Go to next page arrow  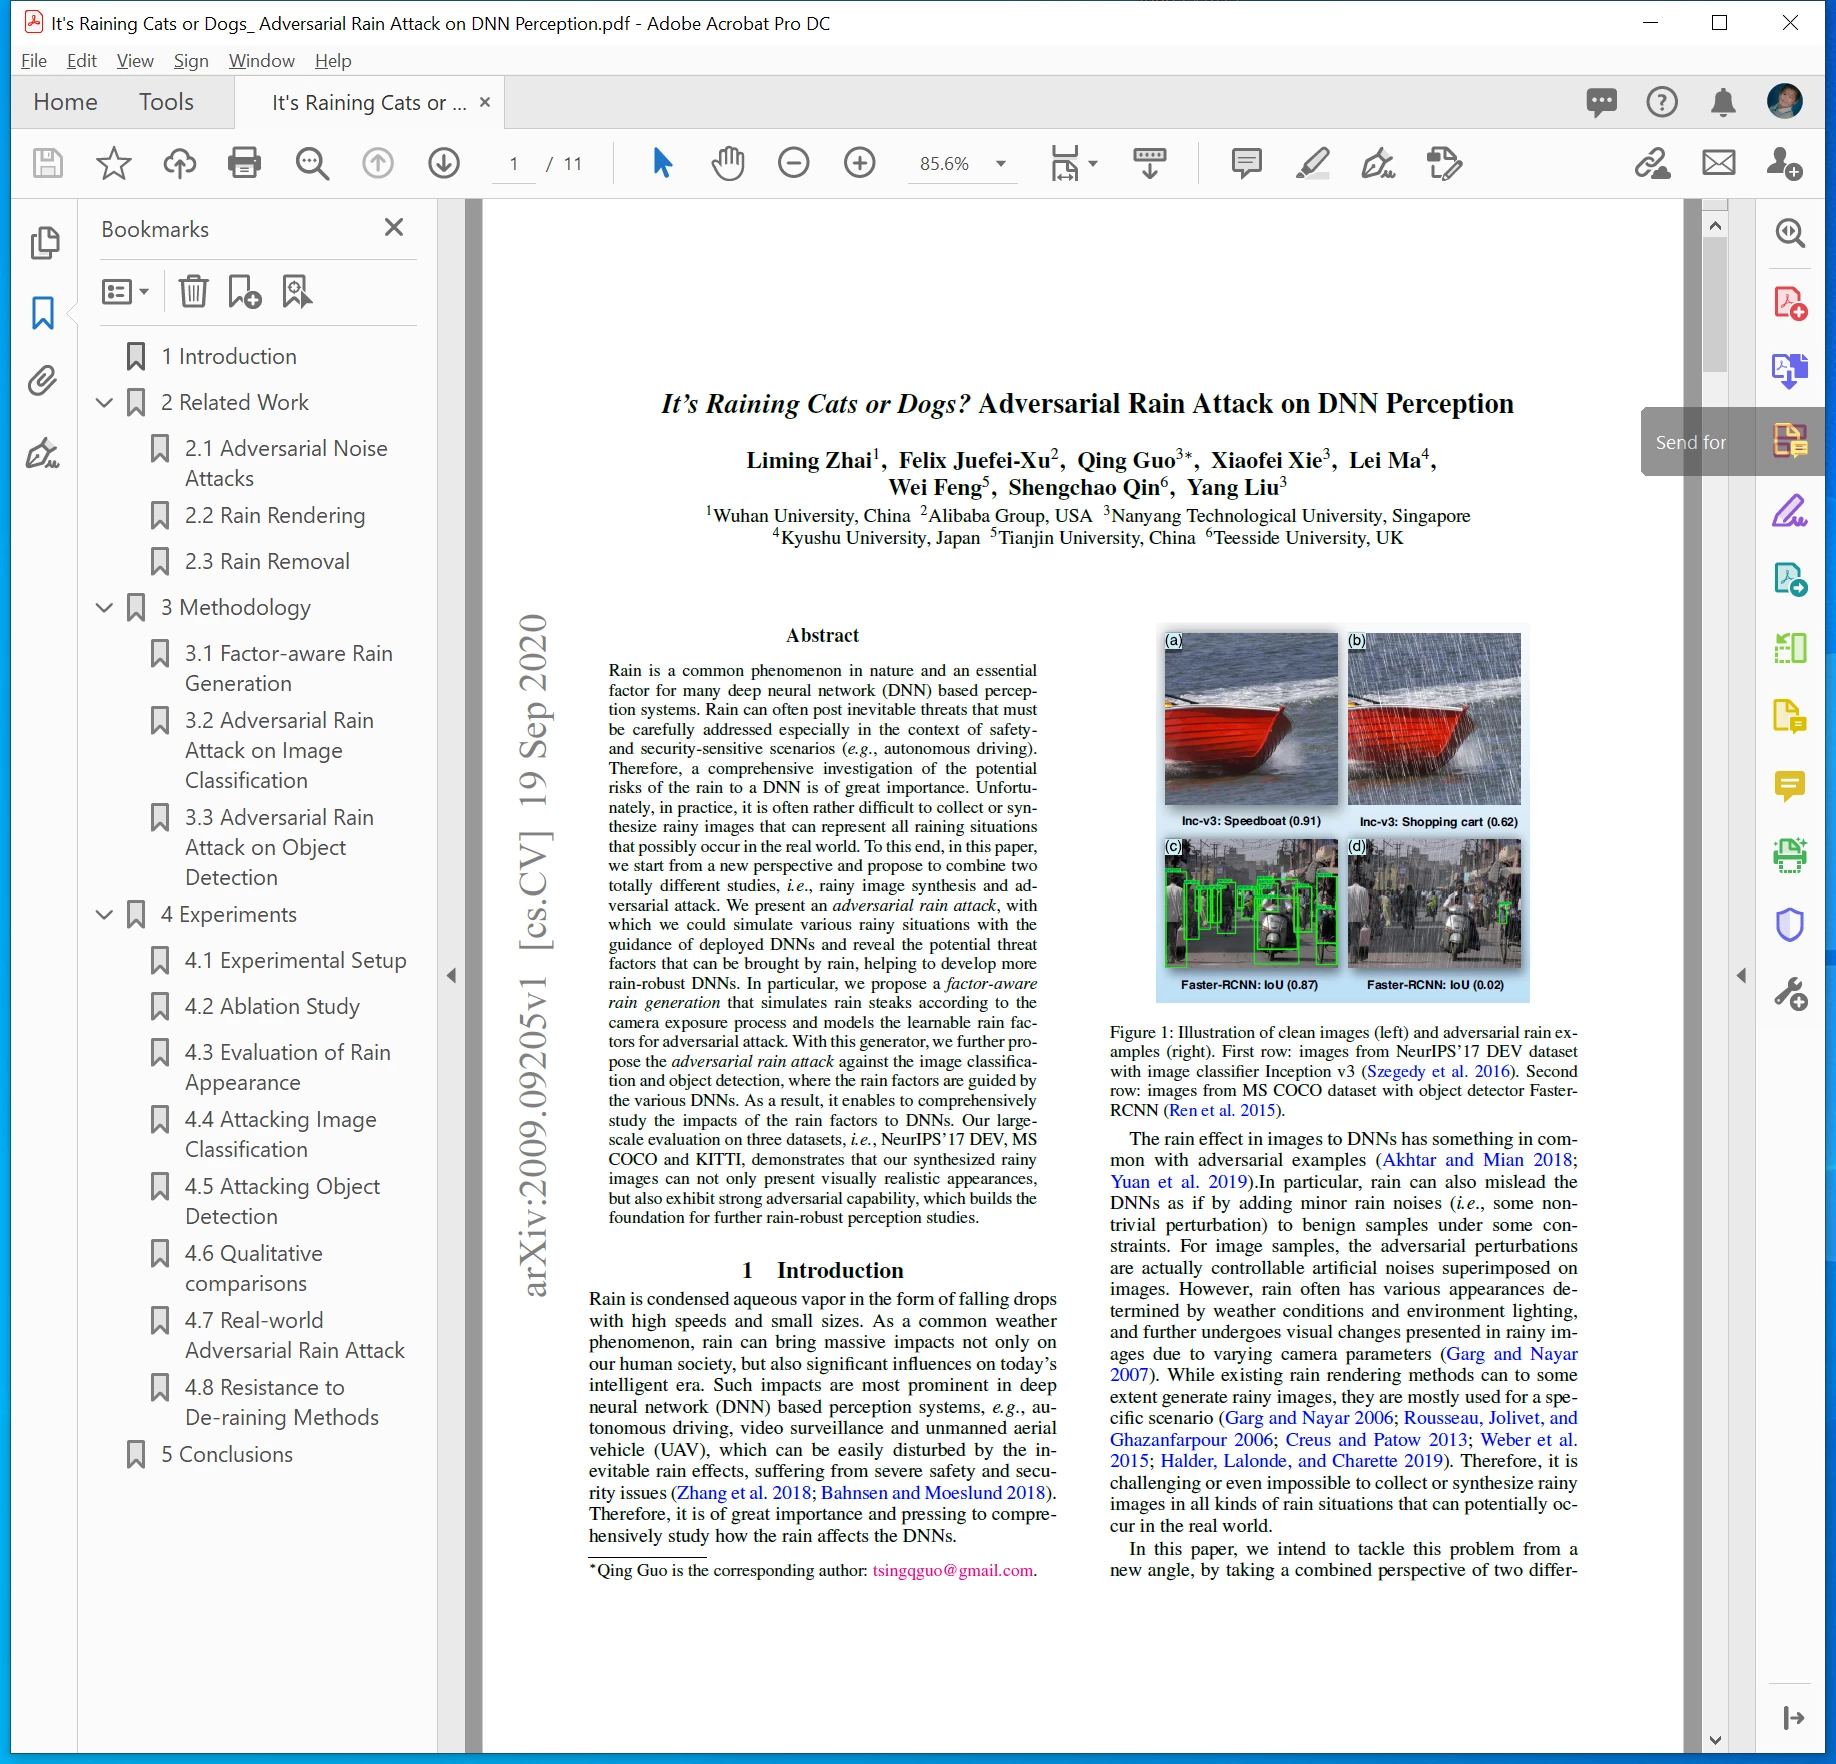pyautogui.click(x=444, y=163)
